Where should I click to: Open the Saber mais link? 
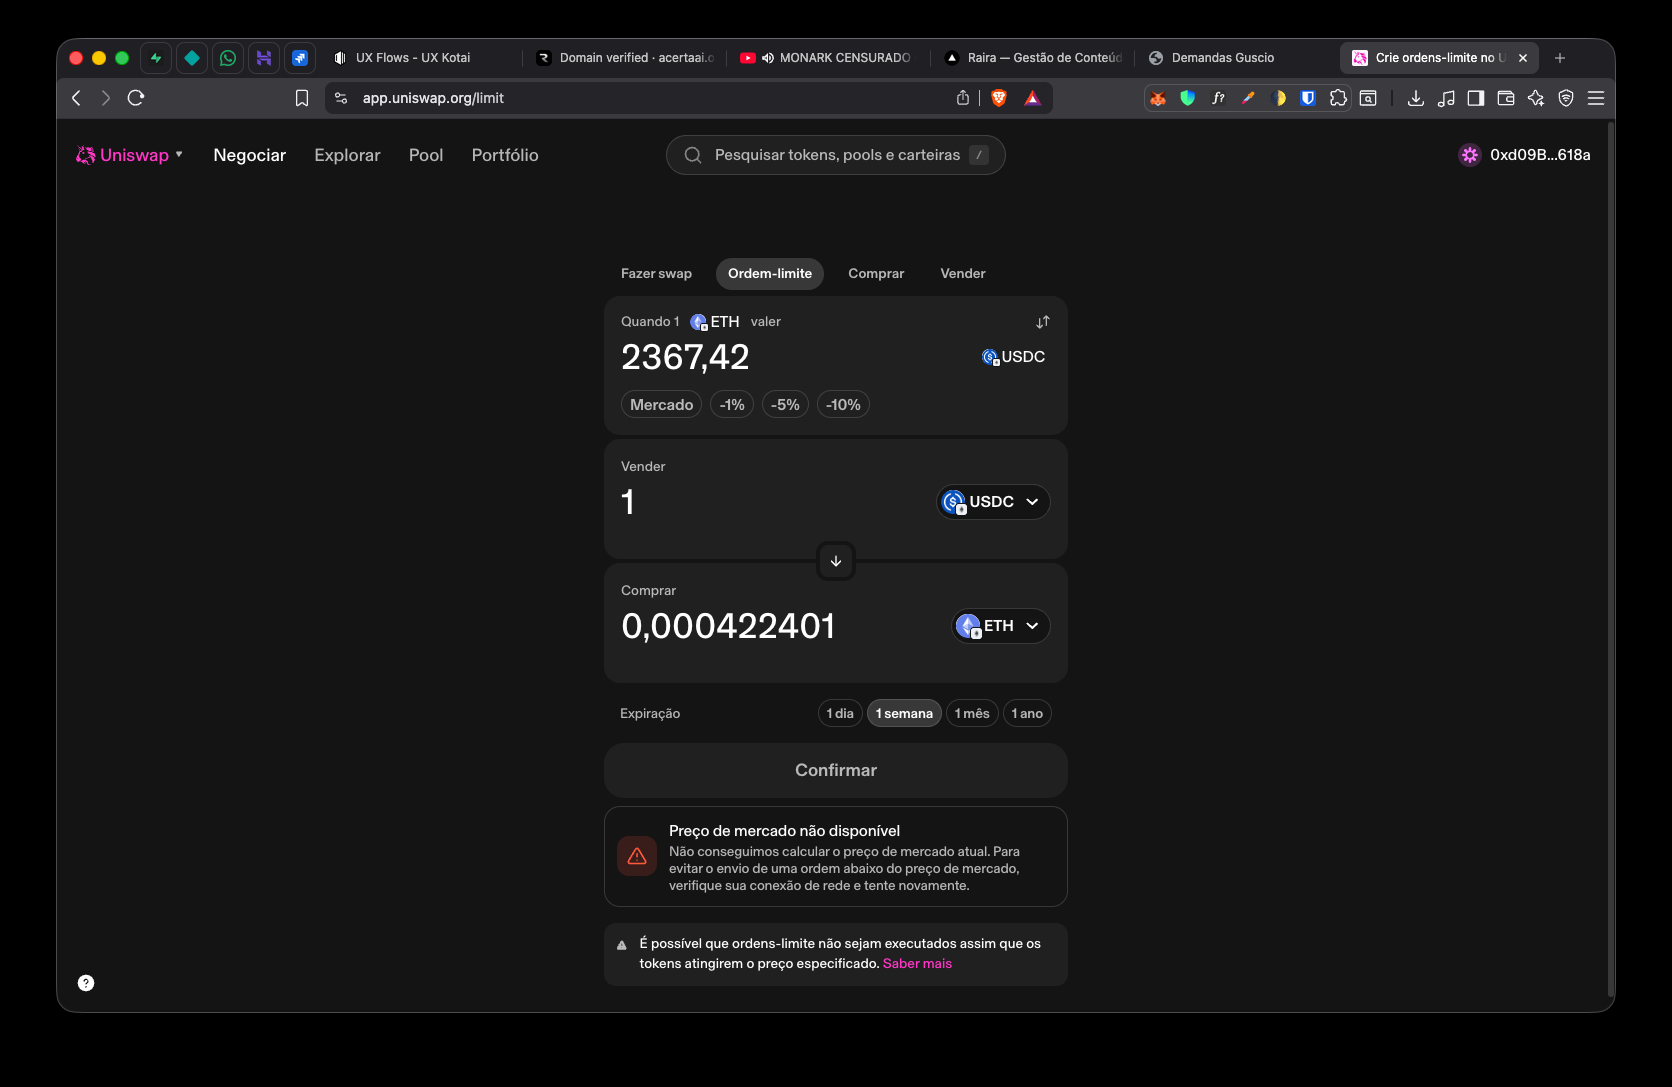[x=917, y=964]
